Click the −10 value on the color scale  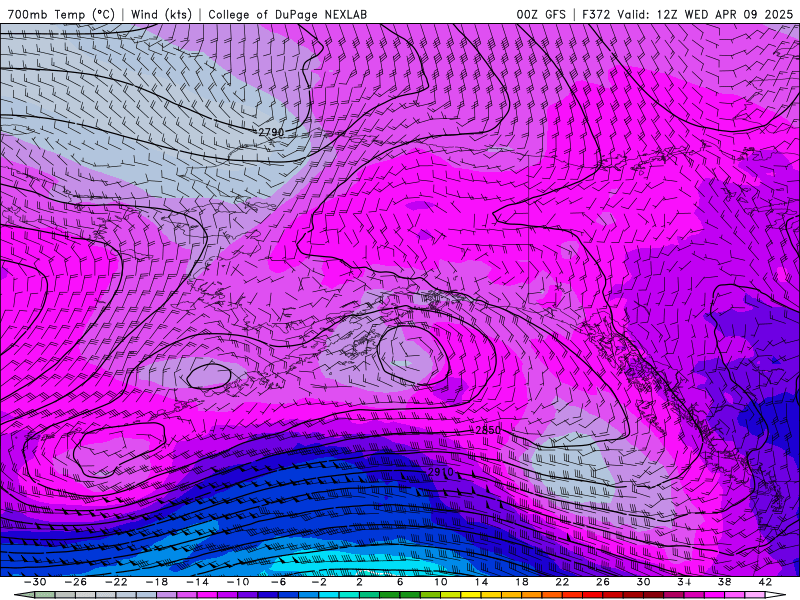pyautogui.click(x=238, y=582)
